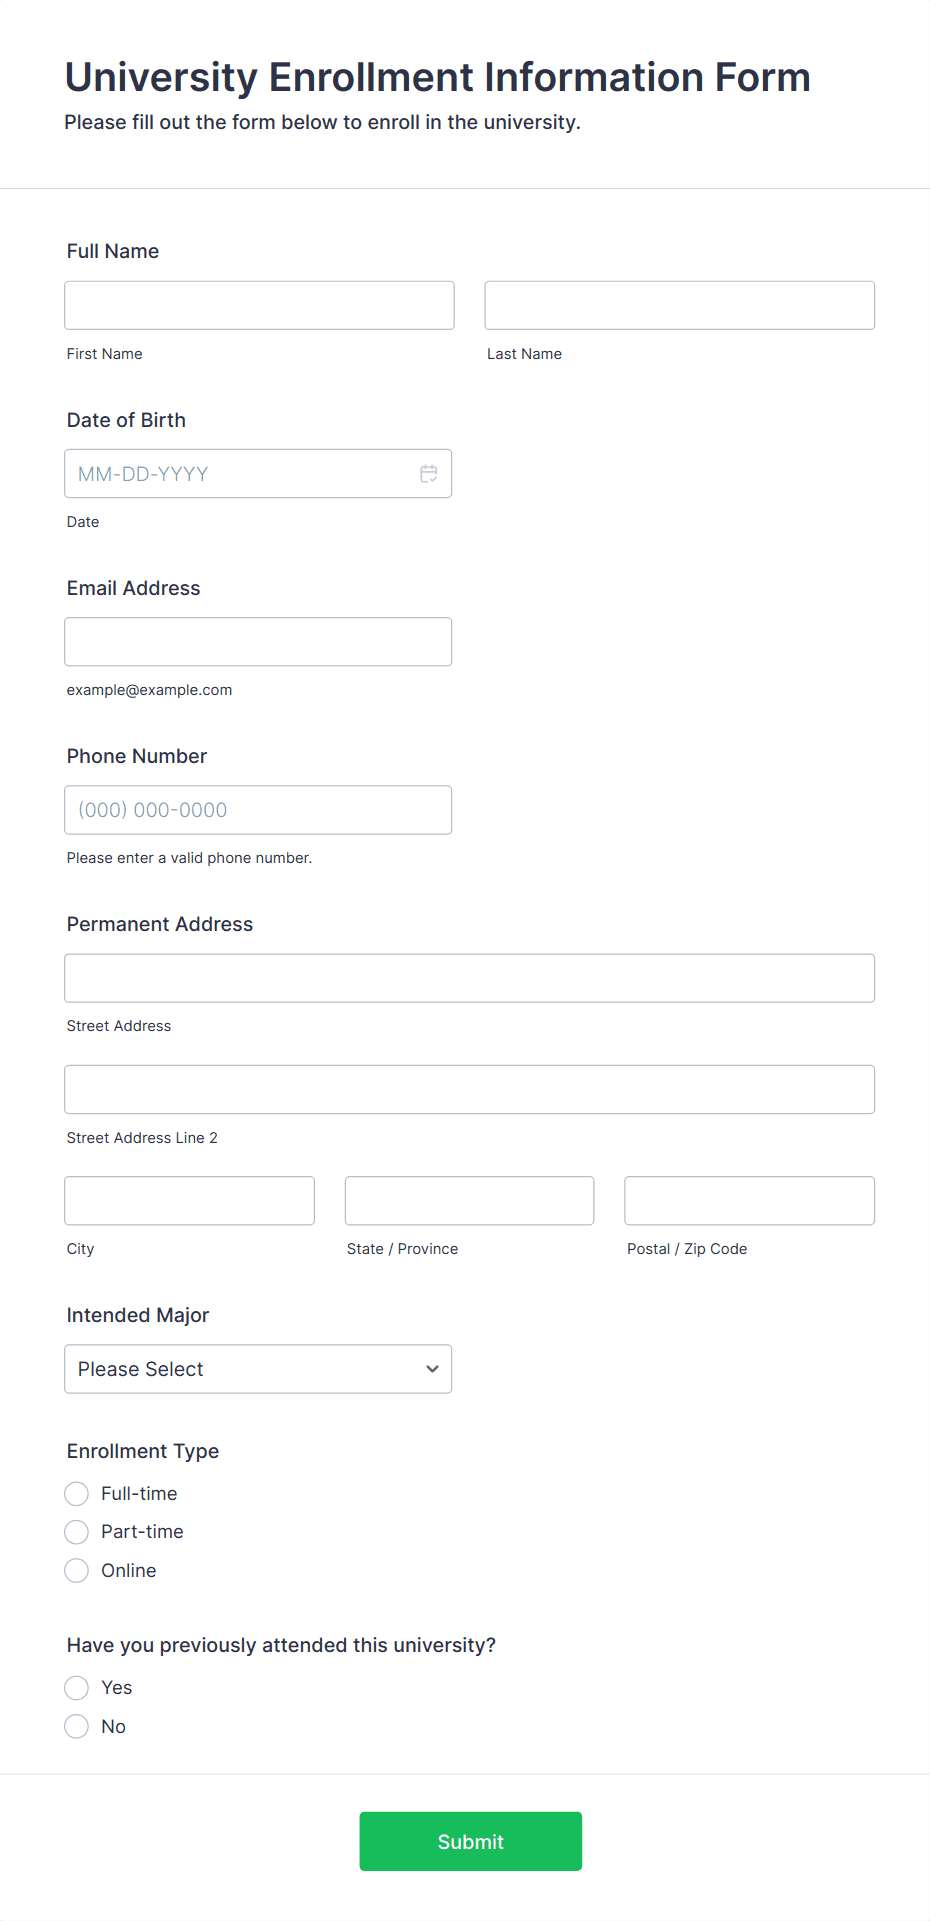Image resolution: width=930 pixels, height=1921 pixels.
Task: Choose the Part-time enrollment radio button
Action: click(x=77, y=1532)
